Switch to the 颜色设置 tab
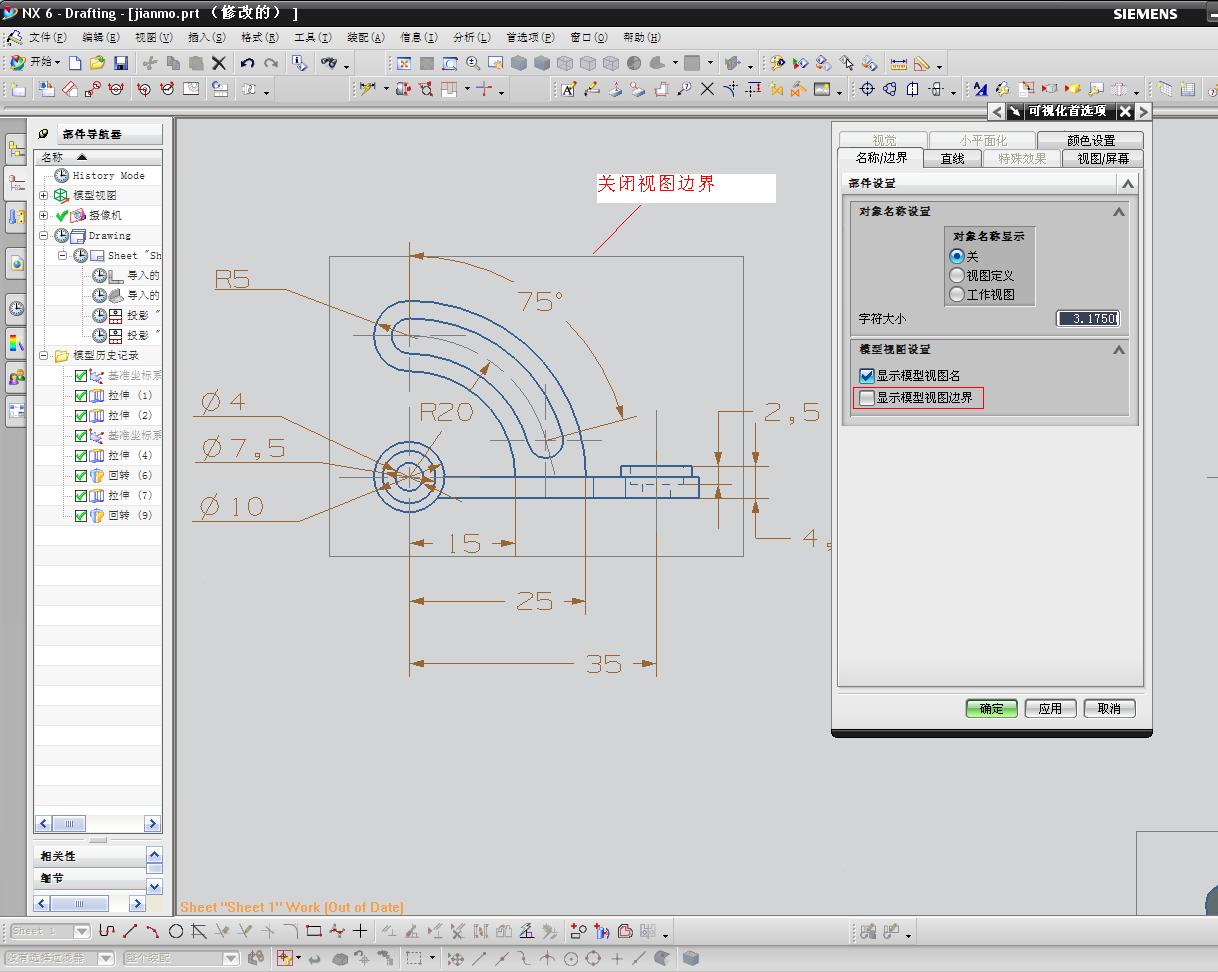 (x=1089, y=140)
